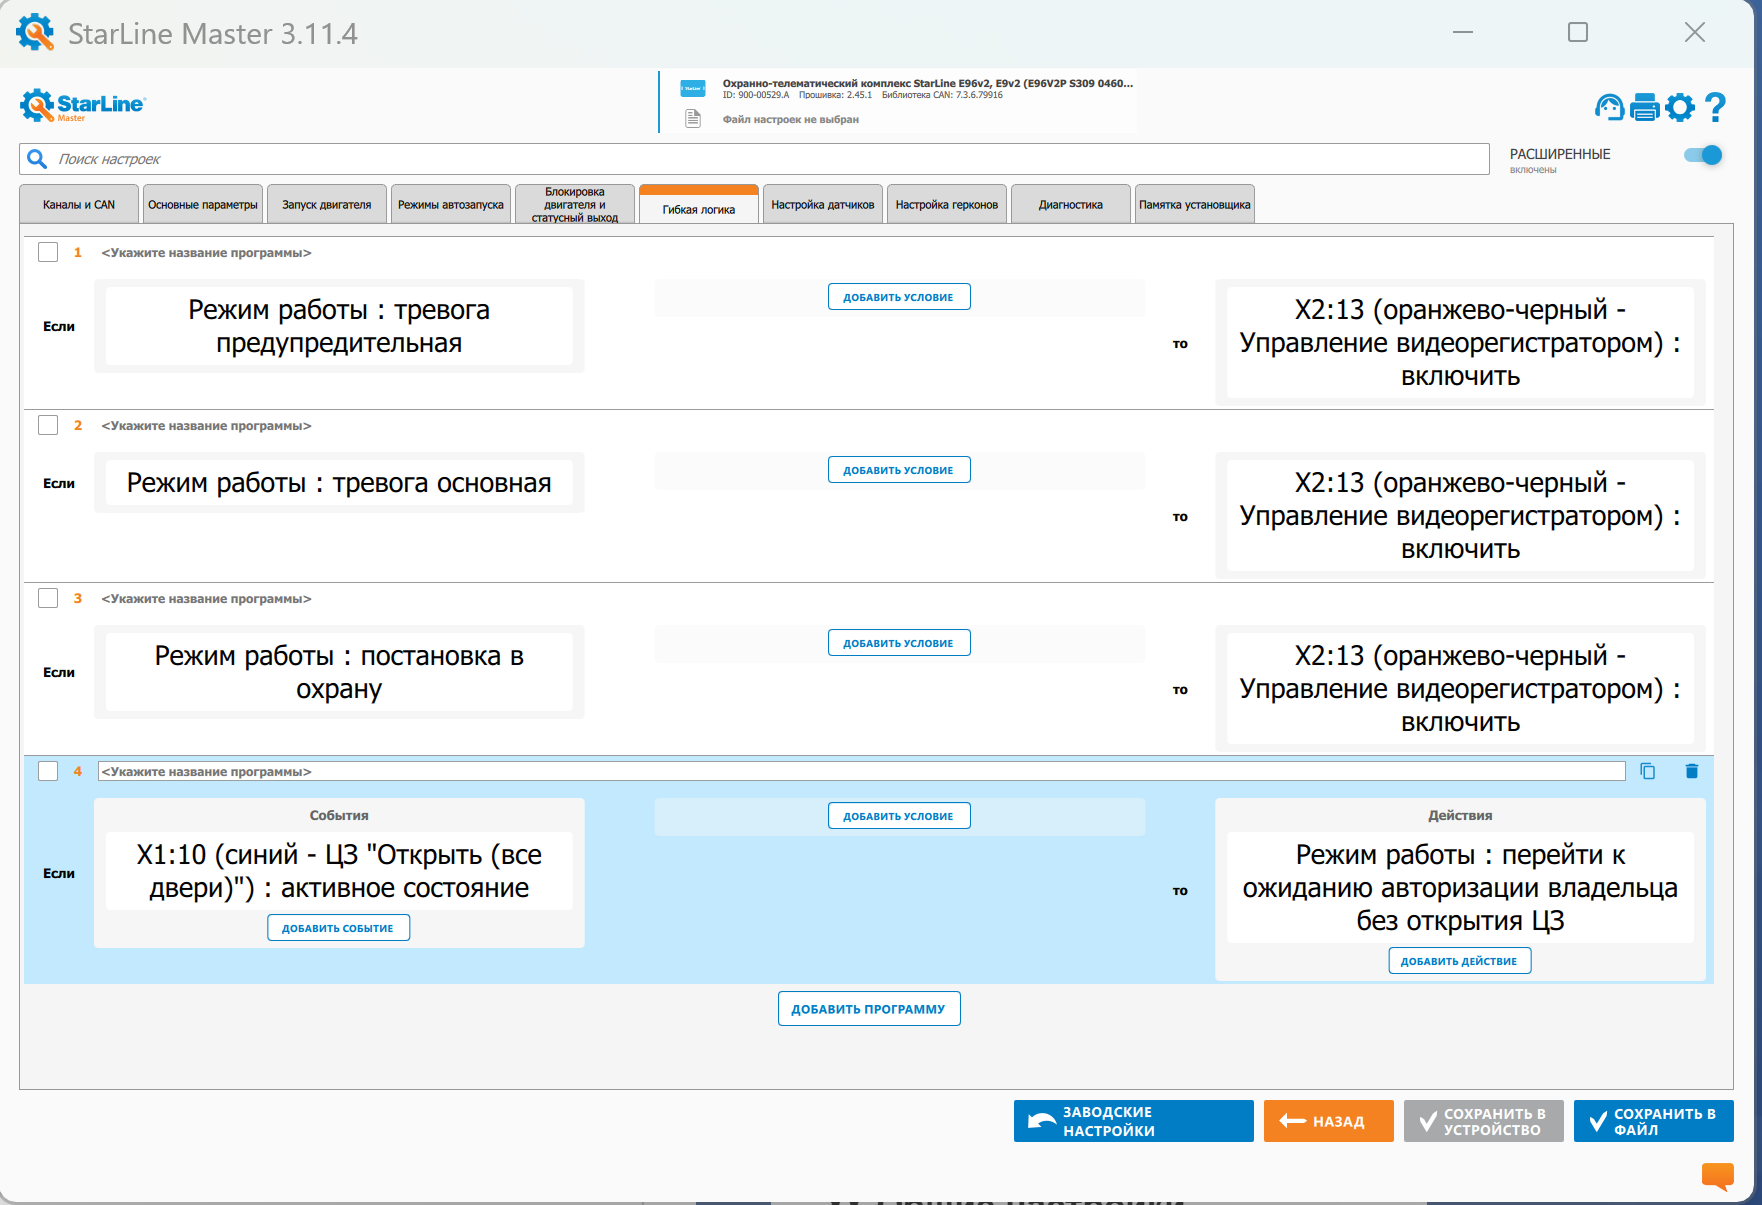Open the orange chat bubble icon
This screenshot has height=1205, width=1762.
click(x=1718, y=1176)
